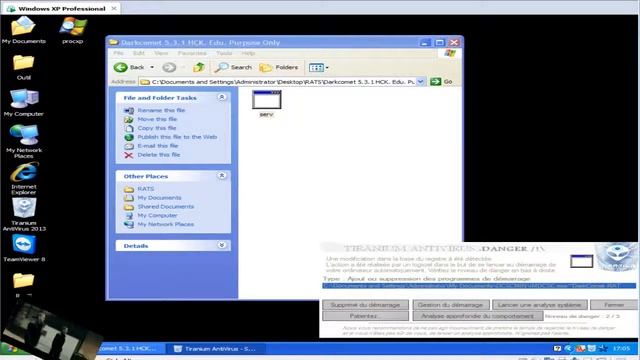The width and height of the screenshot is (640, 360).
Task: Open Search pane in Explorer
Action: (x=233, y=67)
